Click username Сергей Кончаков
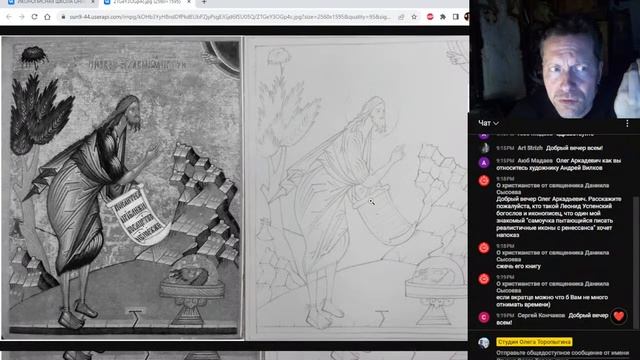 coord(541,316)
